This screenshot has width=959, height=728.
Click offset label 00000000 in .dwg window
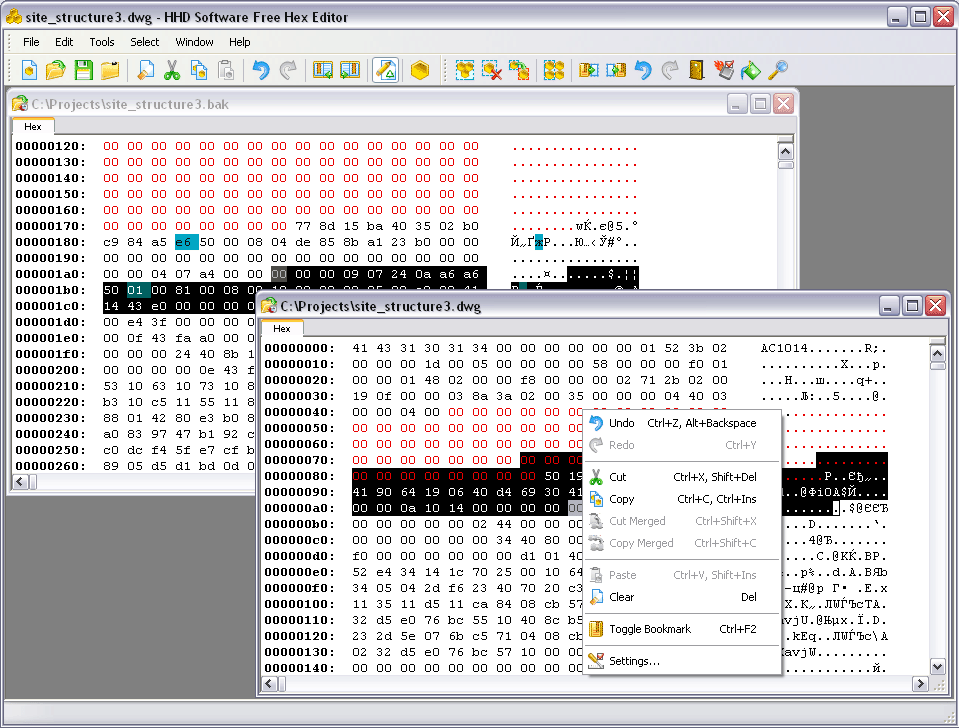[300, 348]
